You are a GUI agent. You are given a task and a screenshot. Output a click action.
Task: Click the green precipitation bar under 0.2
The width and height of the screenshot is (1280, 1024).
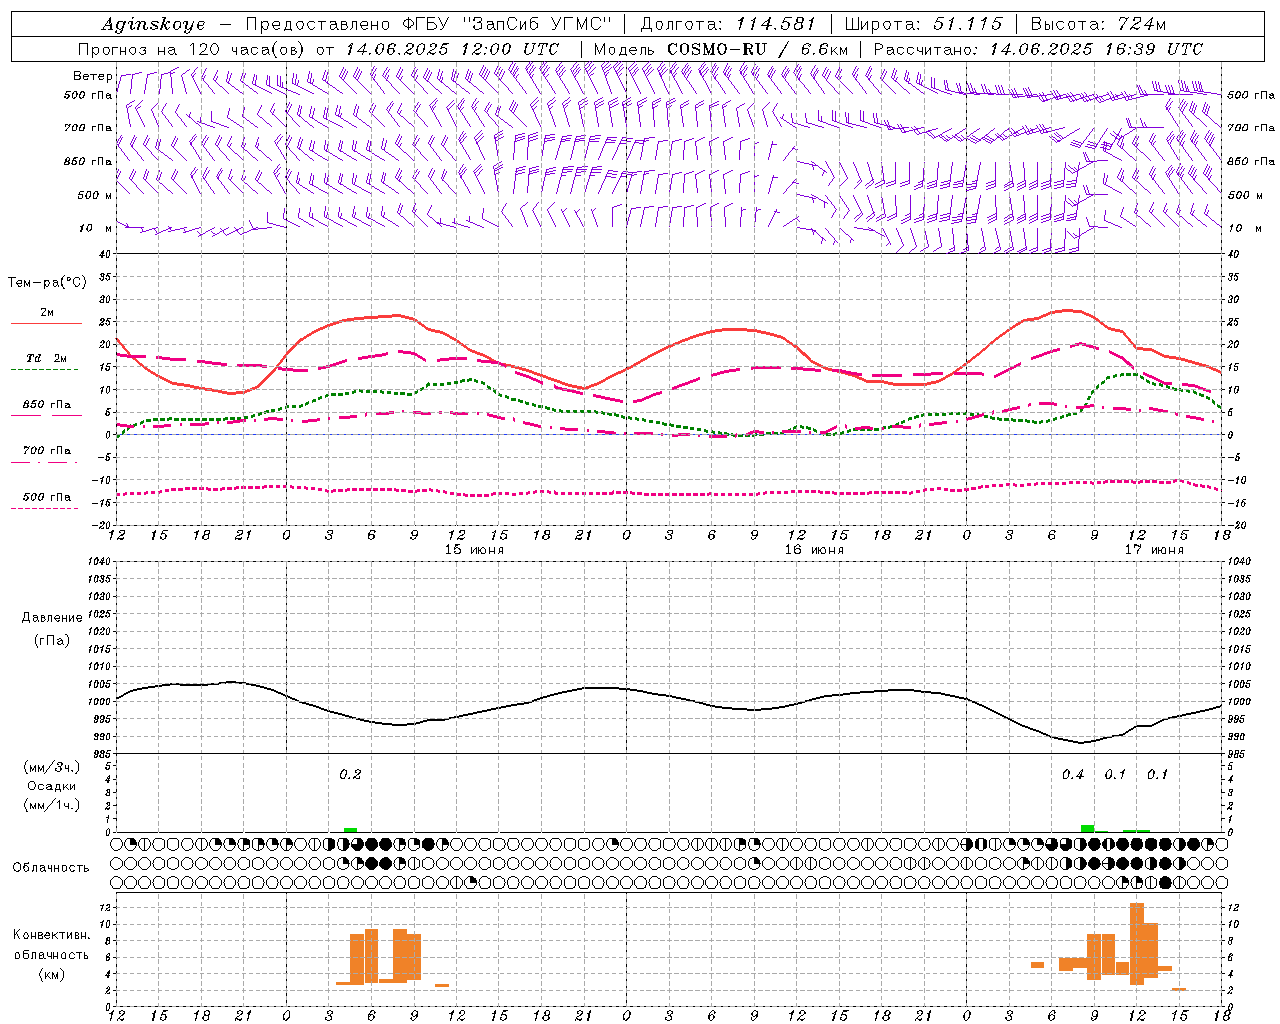[350, 830]
